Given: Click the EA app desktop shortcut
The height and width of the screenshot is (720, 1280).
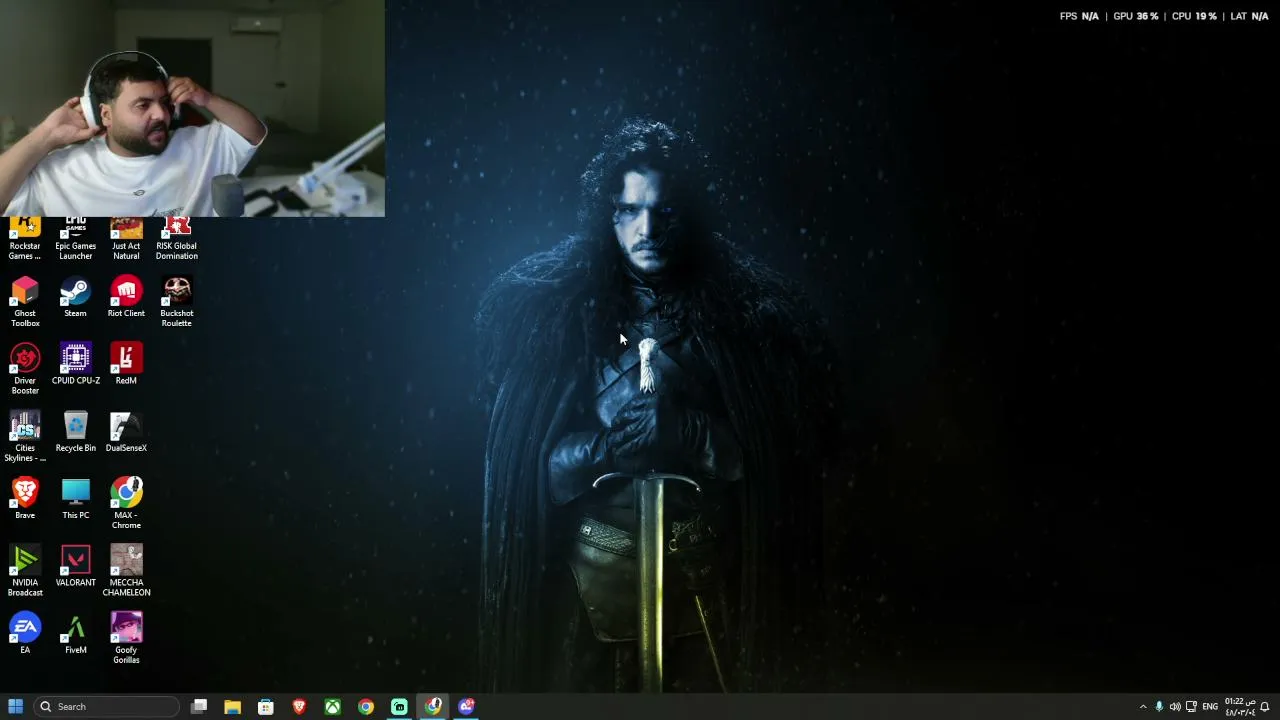Looking at the screenshot, I should (25, 633).
